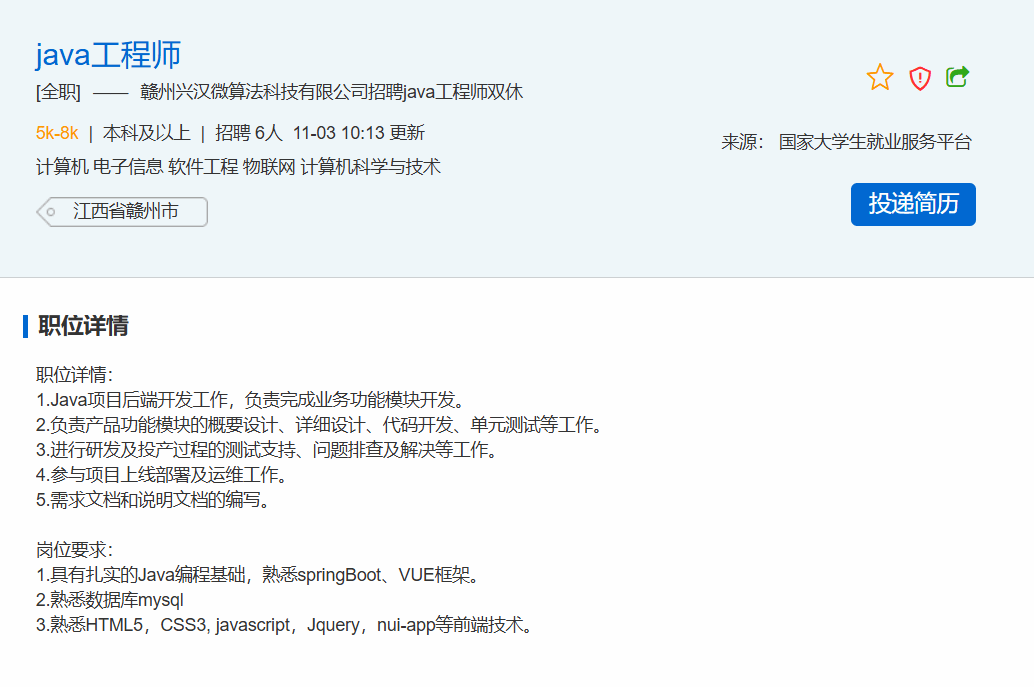The image size is (1034, 687).
Task: Click the tag icon beside 江西省赣州市
Action: (x=49, y=212)
